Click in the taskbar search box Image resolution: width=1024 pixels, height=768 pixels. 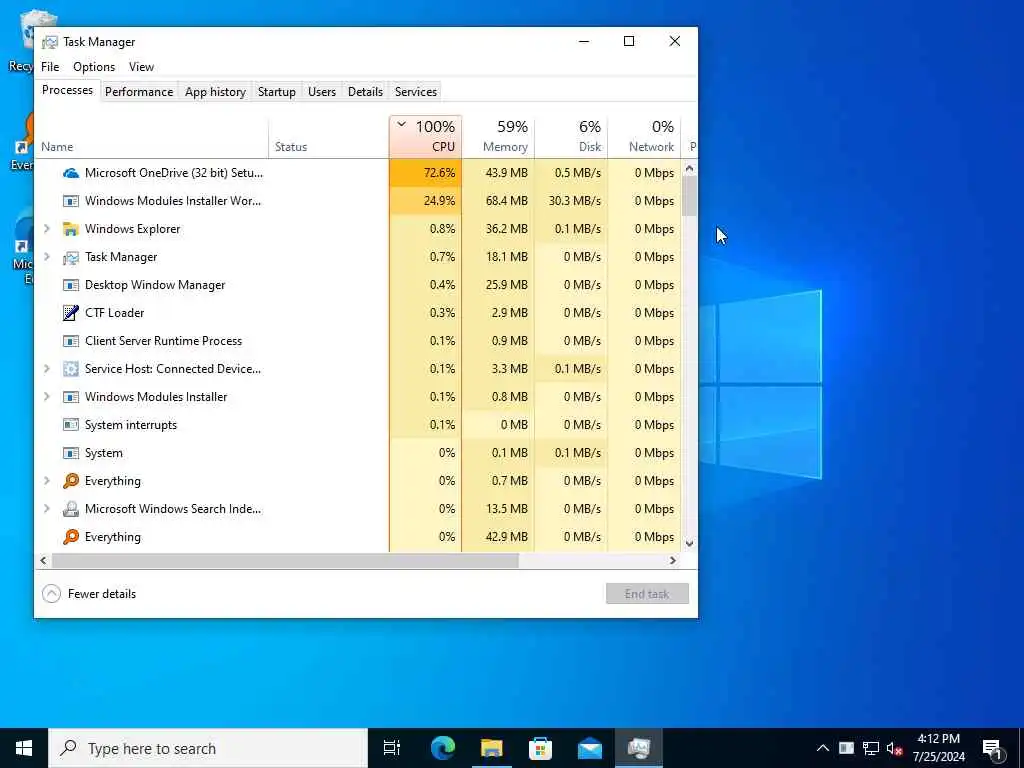pyautogui.click(x=208, y=748)
